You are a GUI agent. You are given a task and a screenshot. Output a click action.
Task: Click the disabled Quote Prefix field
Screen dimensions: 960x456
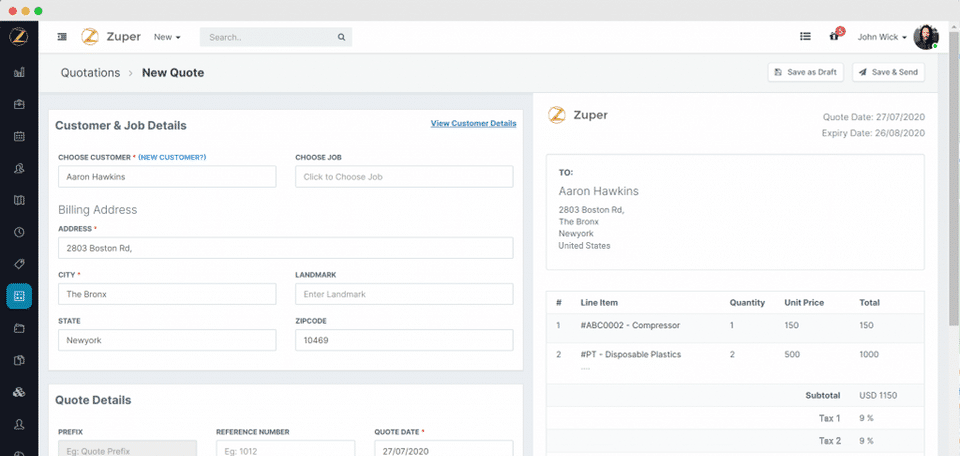click(127, 449)
